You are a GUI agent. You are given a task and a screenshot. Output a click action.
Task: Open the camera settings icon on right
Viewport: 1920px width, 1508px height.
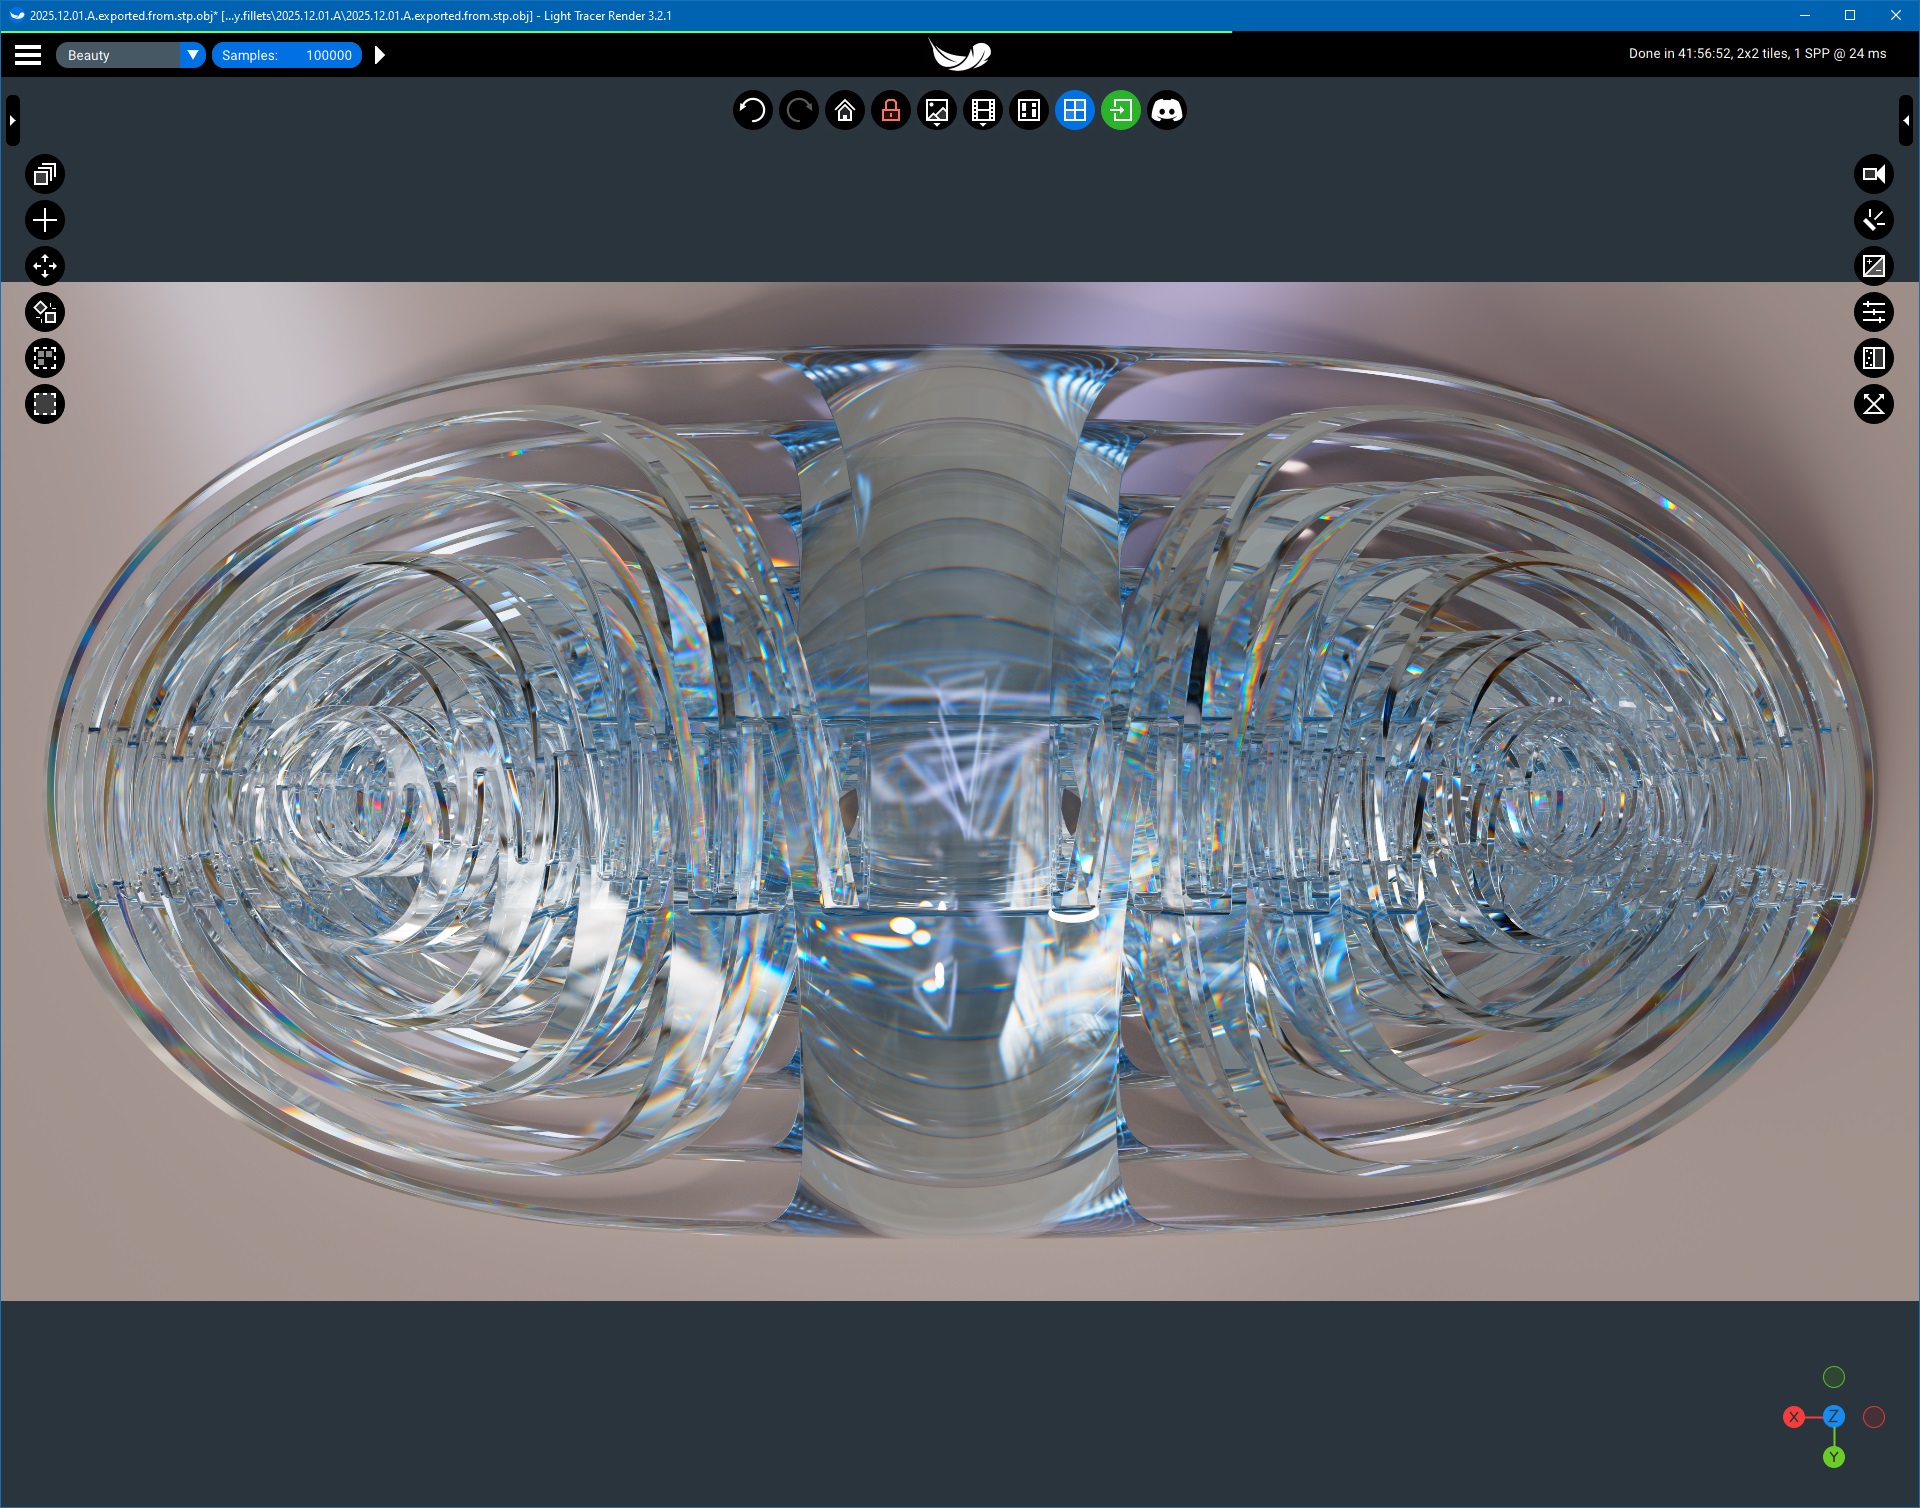[1873, 174]
